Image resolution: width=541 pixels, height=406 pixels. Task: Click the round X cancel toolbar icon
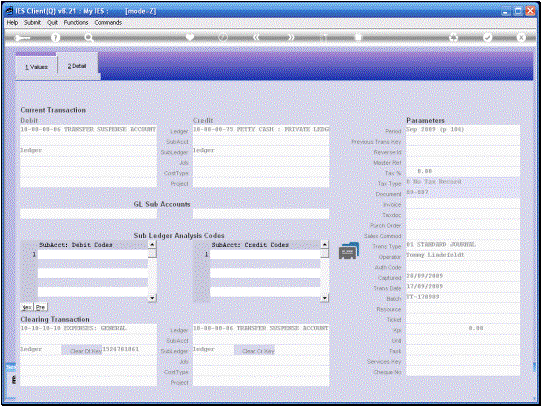tap(521, 37)
